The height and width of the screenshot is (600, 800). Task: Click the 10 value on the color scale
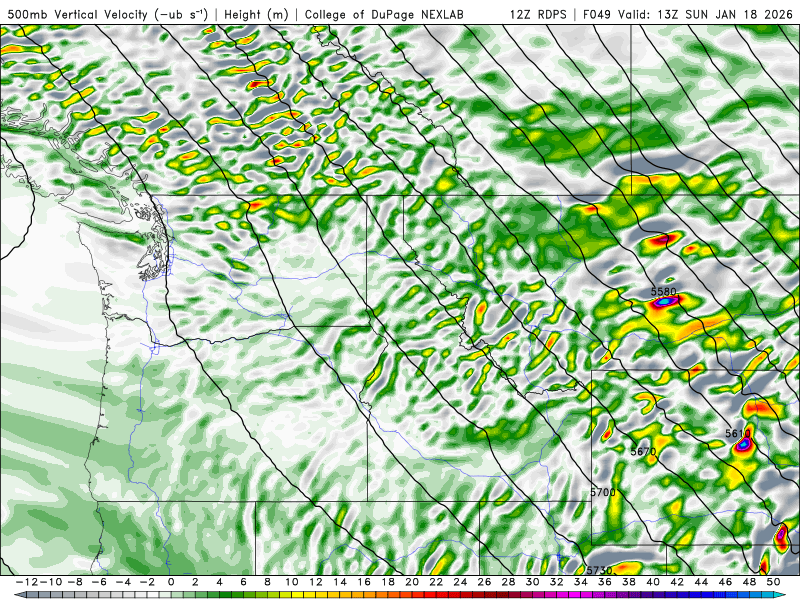pos(292,582)
